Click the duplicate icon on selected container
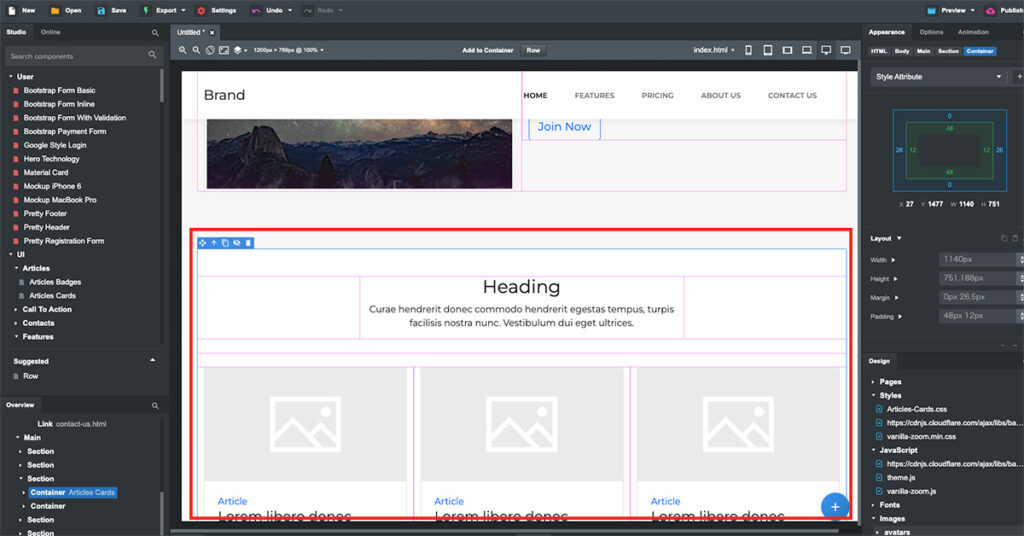This screenshot has width=1024, height=536. (x=225, y=243)
